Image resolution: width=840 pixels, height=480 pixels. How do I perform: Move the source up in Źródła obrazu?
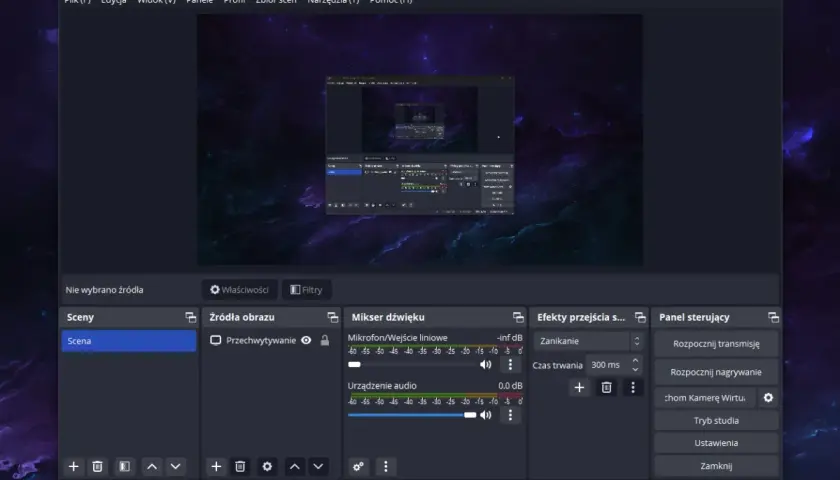[295, 466]
